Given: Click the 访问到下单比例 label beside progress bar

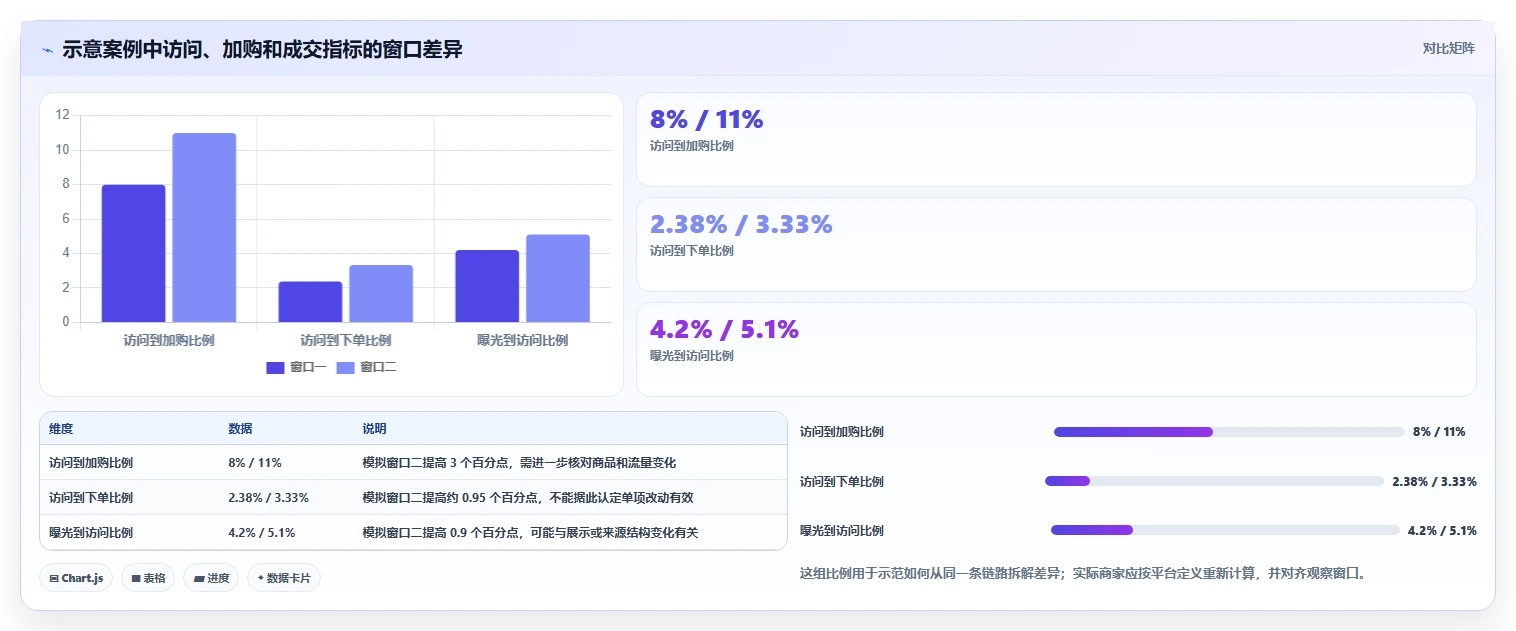Looking at the screenshot, I should (842, 481).
